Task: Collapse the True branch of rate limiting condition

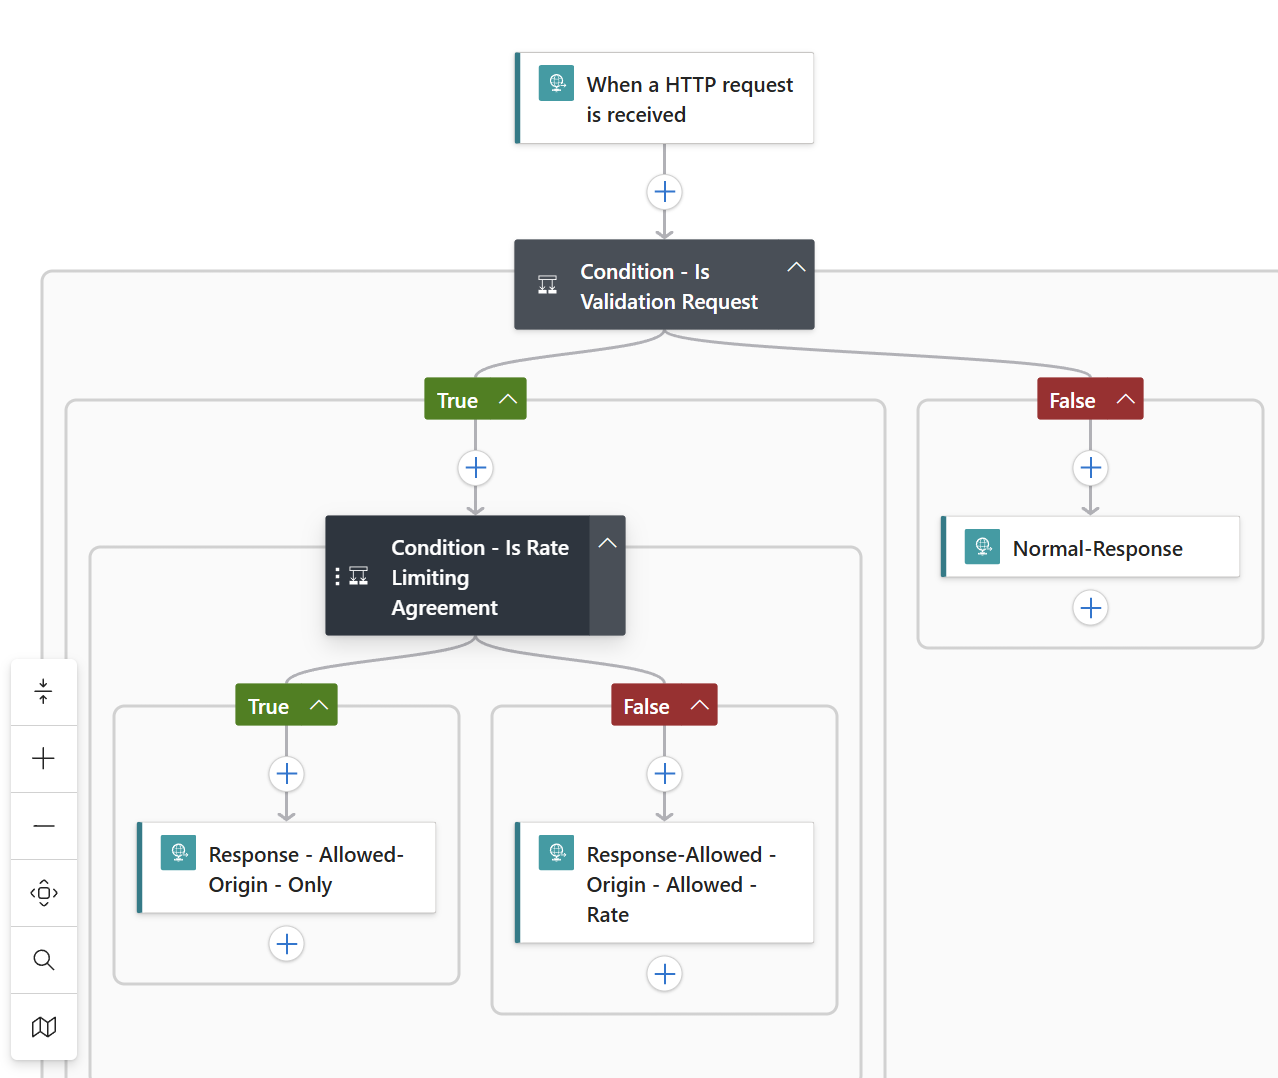Action: click(x=318, y=704)
